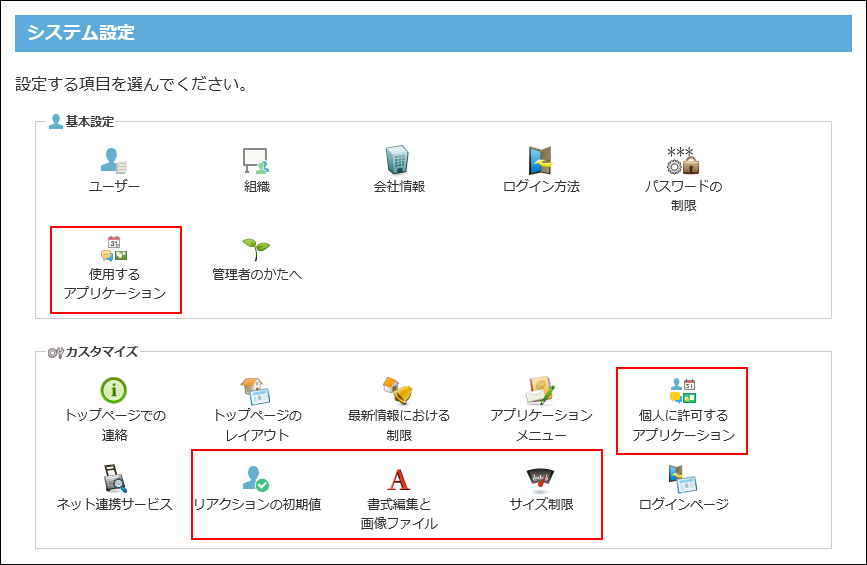This screenshot has height=565, width=867.
Task: Open the パスワードの制限 text link
Action: 683,196
